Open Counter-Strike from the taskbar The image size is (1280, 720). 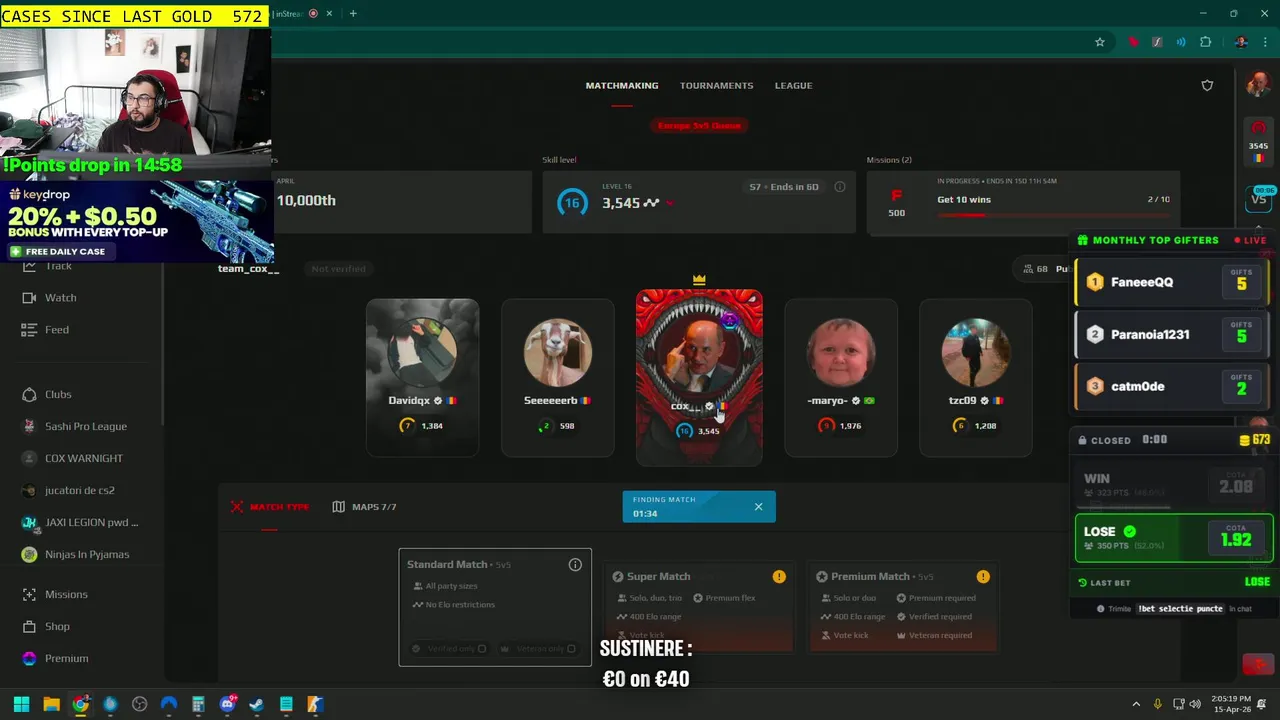pos(315,704)
